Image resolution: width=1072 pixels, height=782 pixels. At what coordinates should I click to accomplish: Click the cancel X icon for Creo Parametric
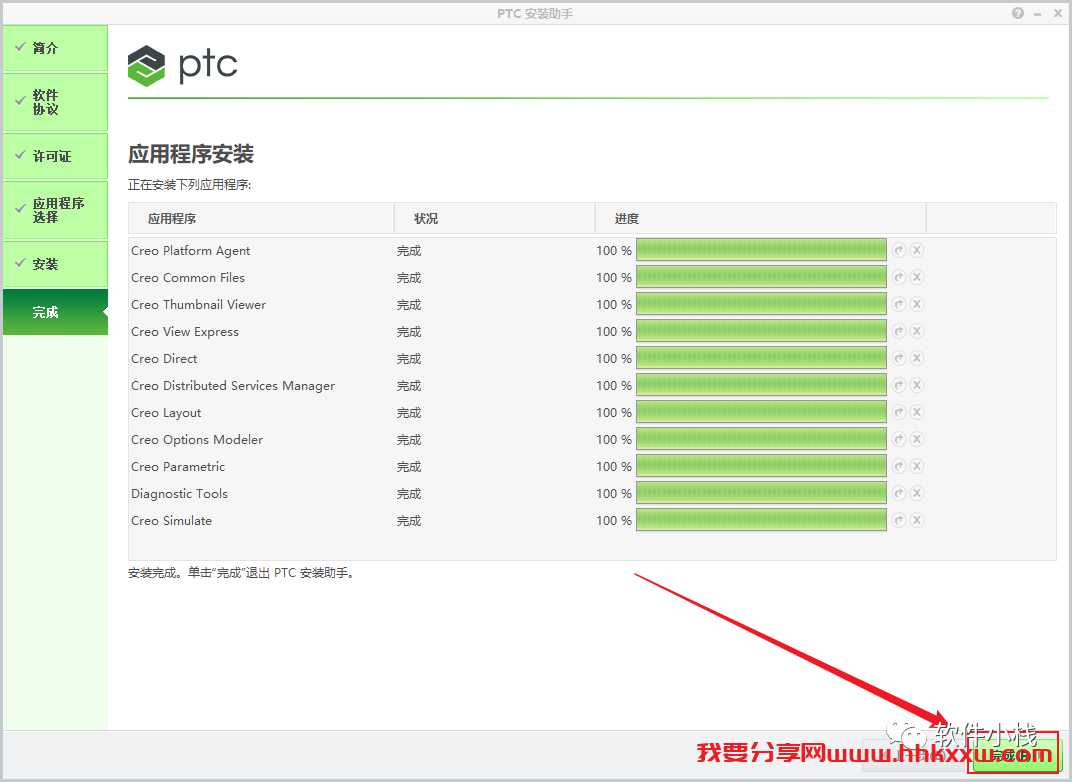pyautogui.click(x=917, y=466)
